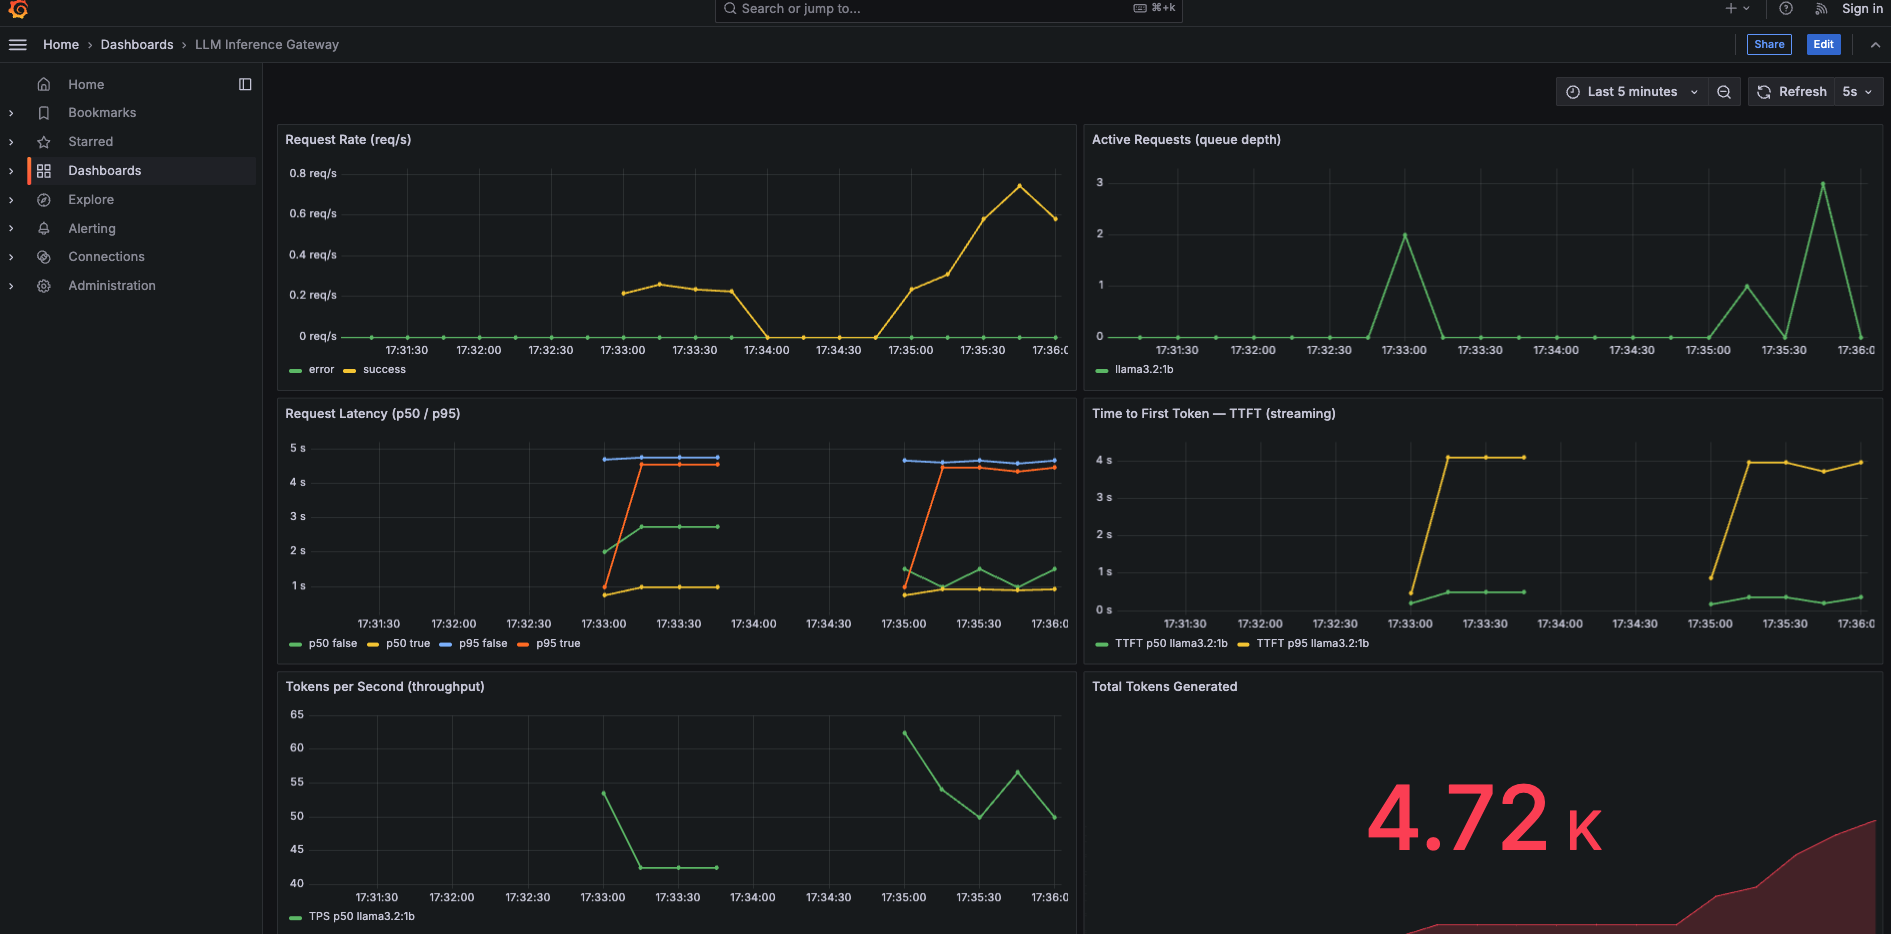The width and height of the screenshot is (1891, 934).
Task: Click the Search or jump to field
Action: coord(949,9)
